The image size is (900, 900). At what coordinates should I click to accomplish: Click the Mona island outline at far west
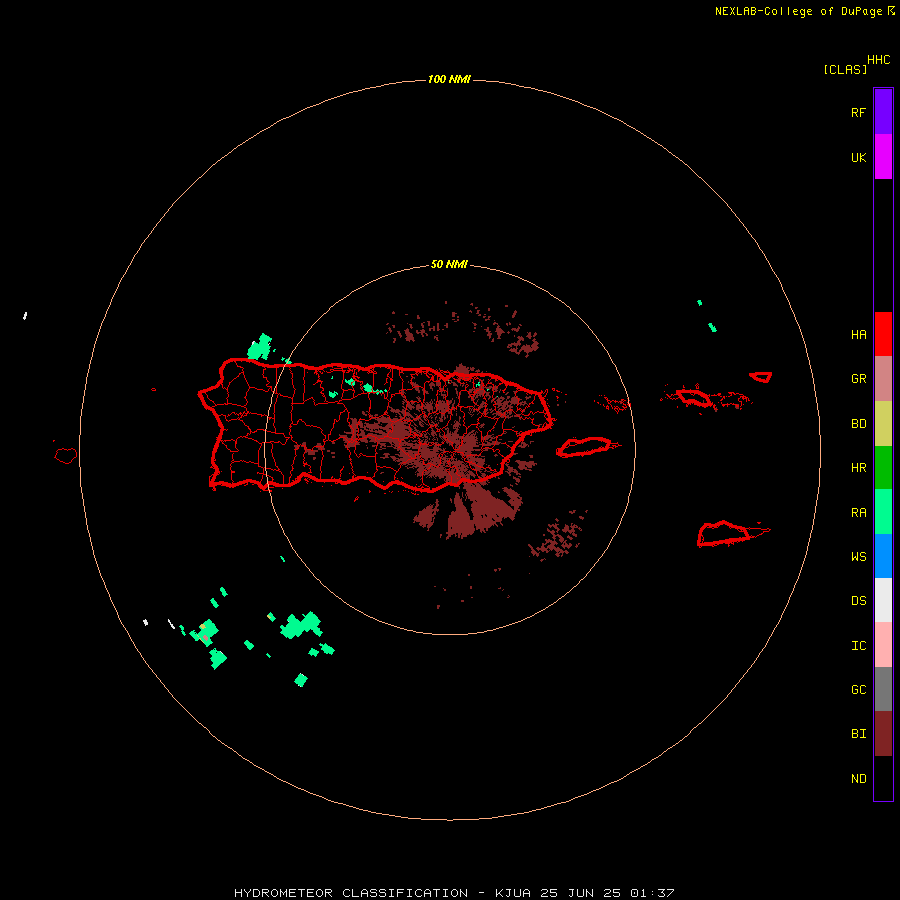(66, 456)
